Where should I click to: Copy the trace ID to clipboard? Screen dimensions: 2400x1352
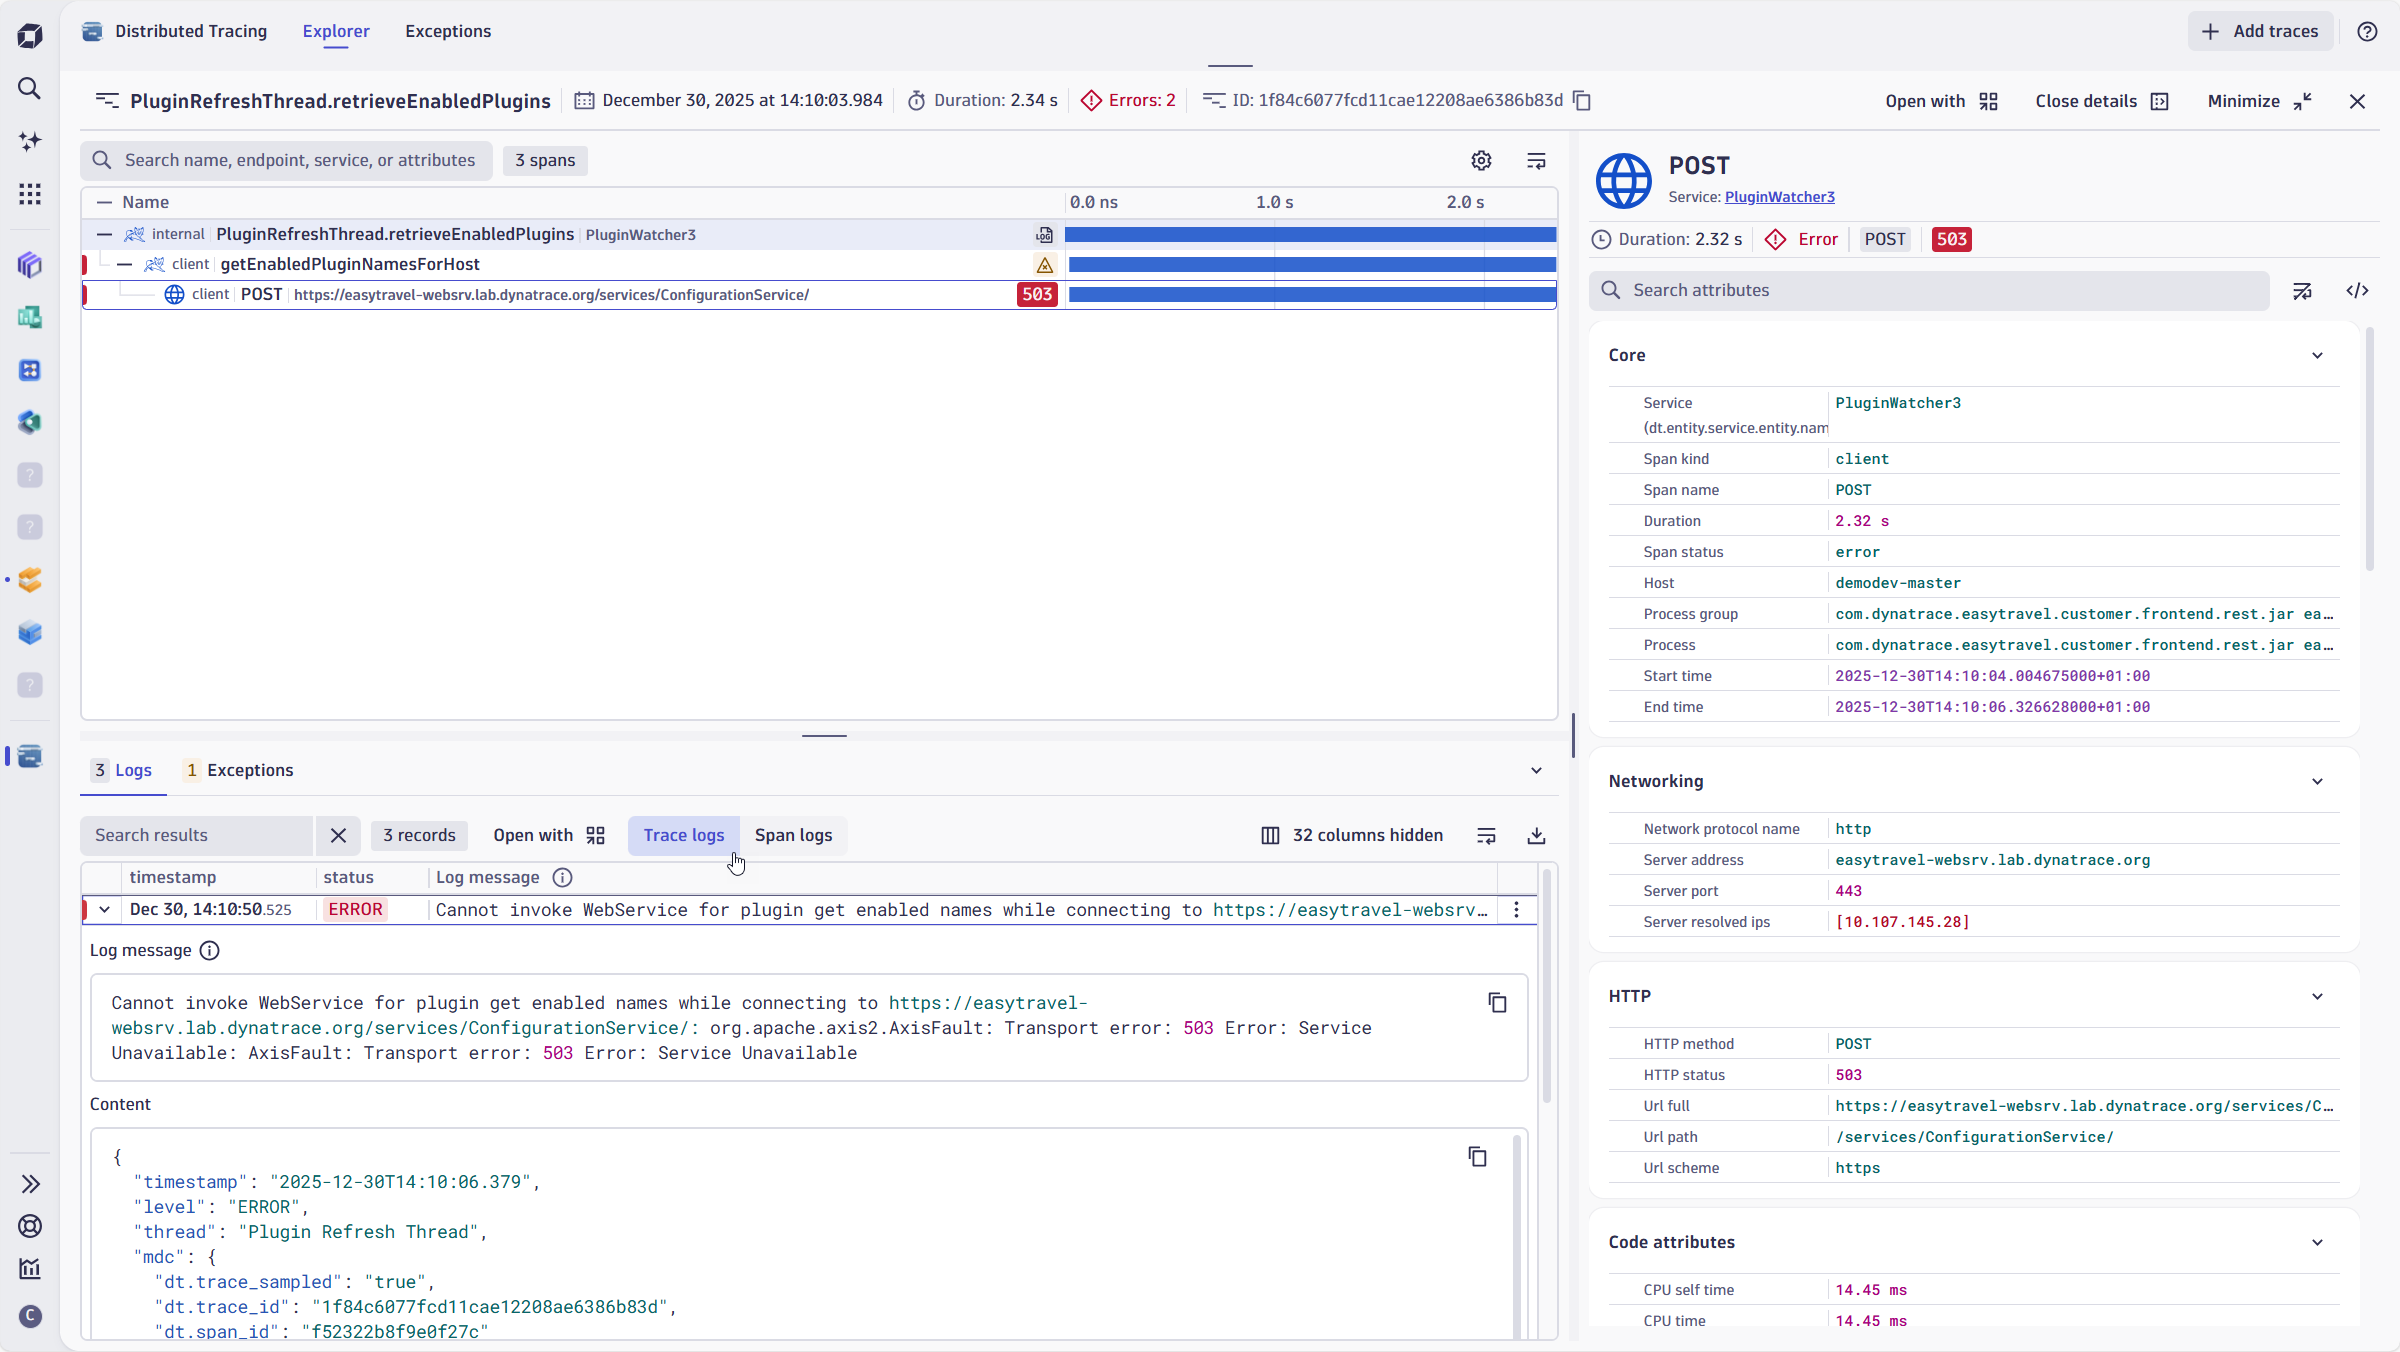tap(1582, 101)
